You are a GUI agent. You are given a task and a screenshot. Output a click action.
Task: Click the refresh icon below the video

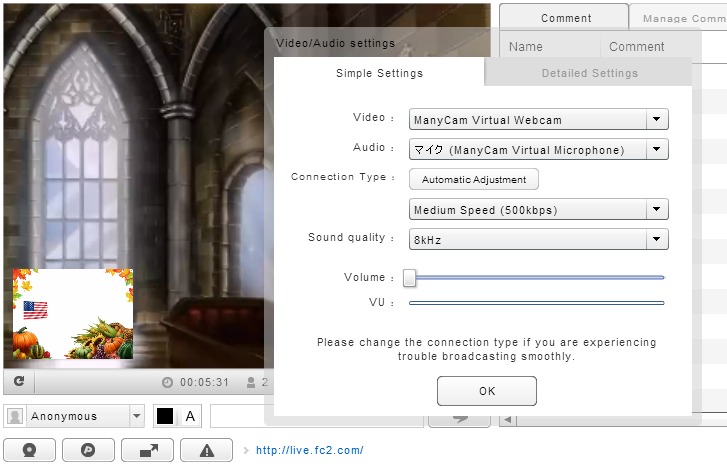pos(19,381)
